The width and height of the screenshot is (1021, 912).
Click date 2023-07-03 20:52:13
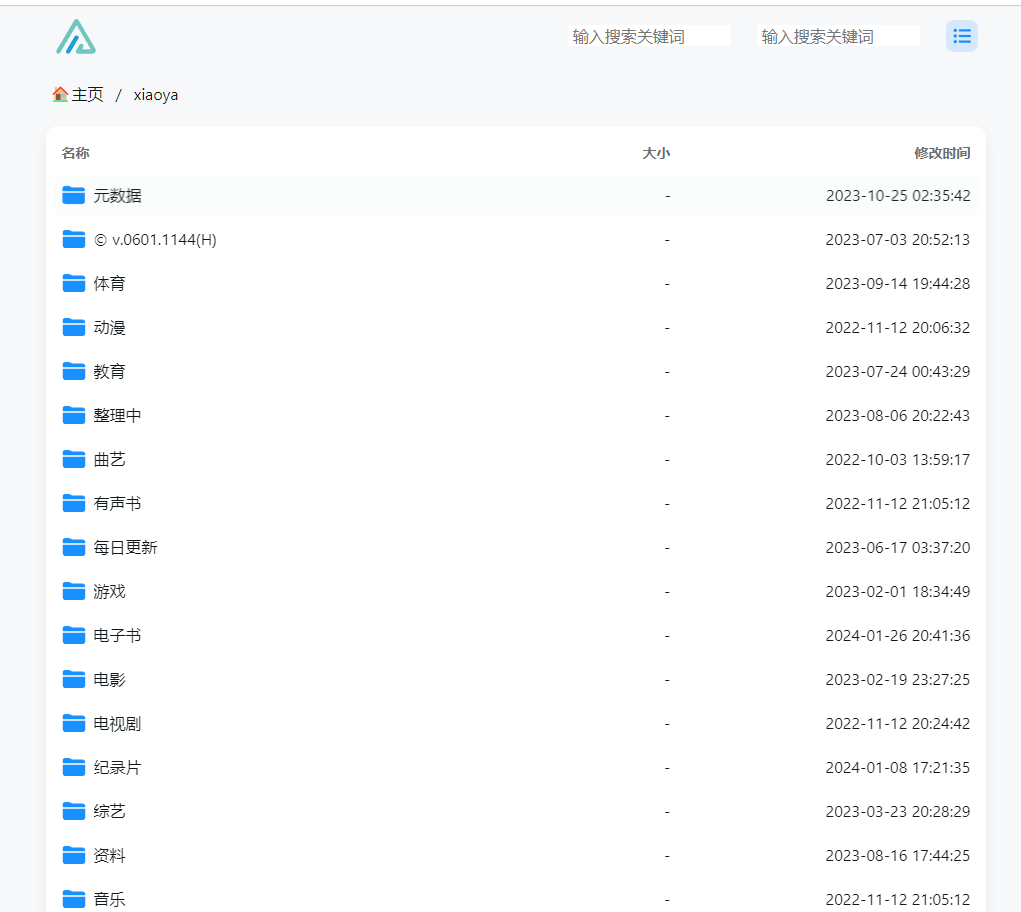898,240
